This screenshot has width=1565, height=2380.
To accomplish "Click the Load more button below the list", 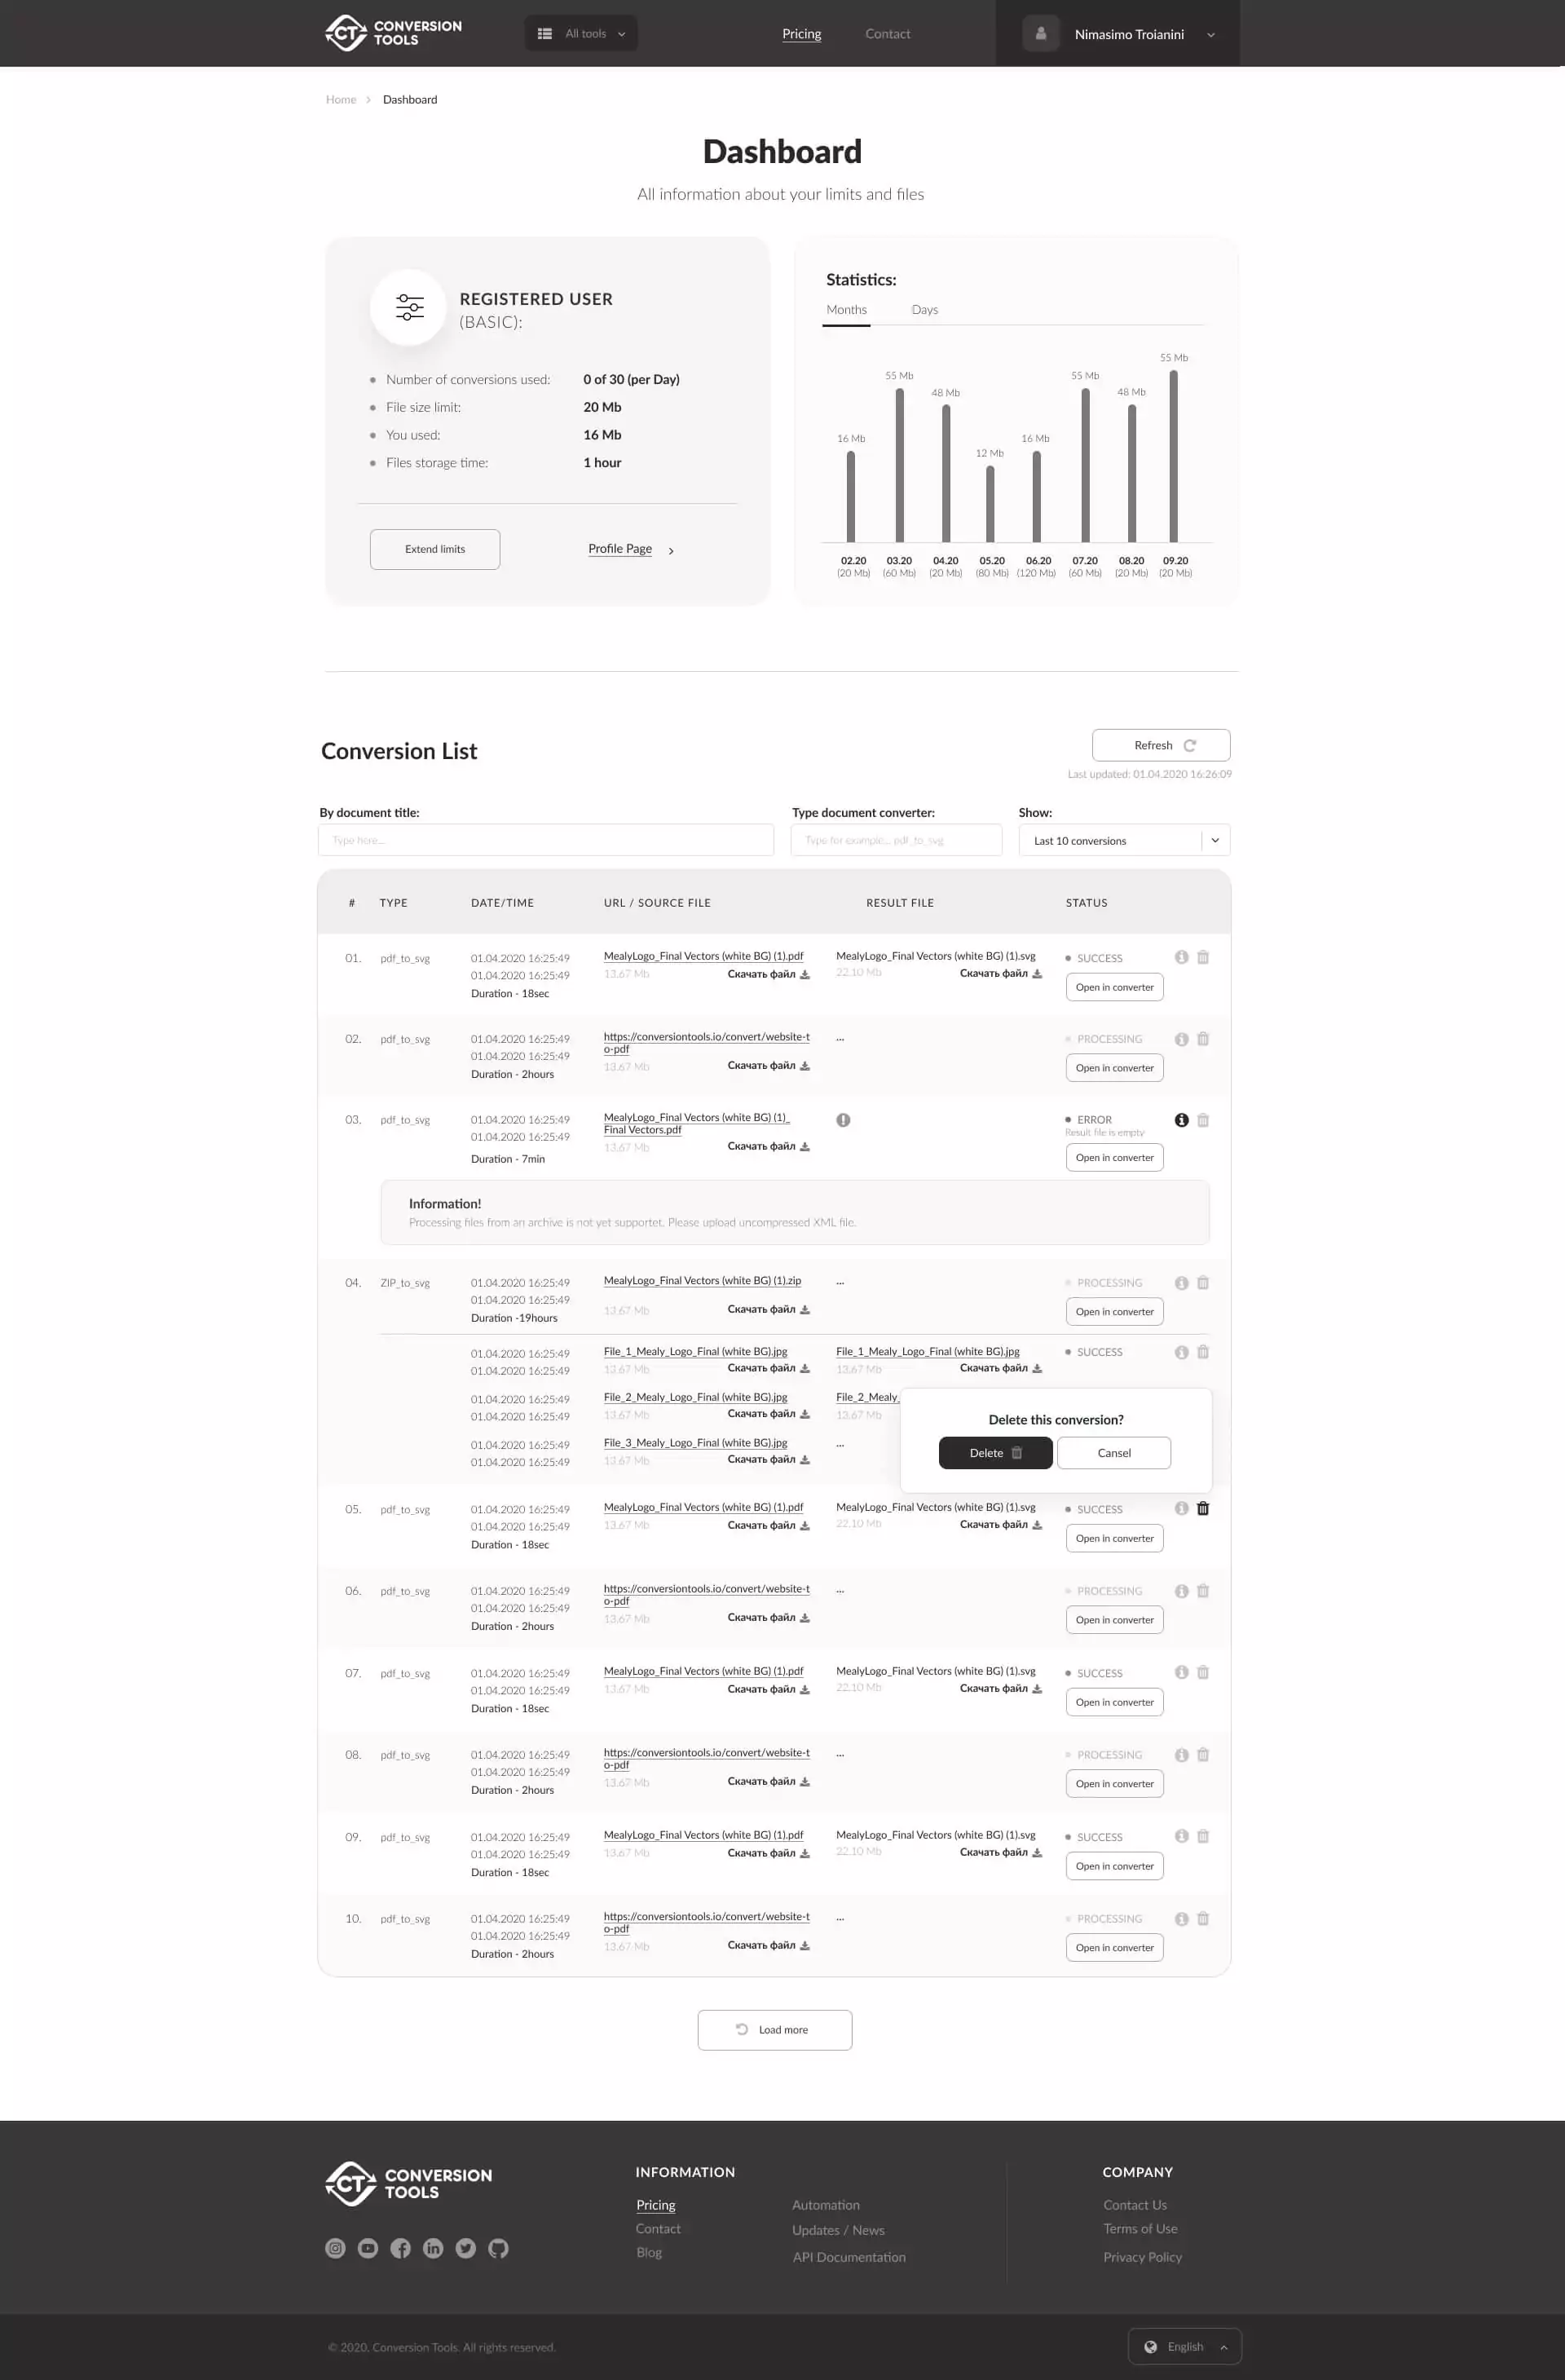I will point(775,2029).
